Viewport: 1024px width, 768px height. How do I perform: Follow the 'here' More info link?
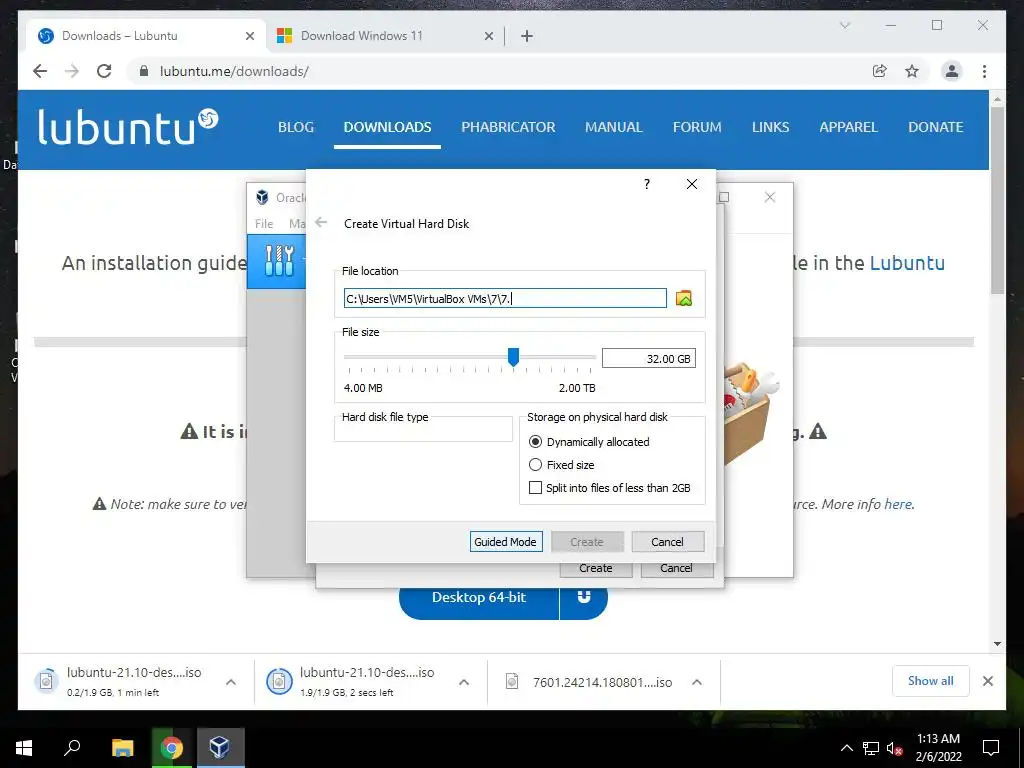[898, 504]
